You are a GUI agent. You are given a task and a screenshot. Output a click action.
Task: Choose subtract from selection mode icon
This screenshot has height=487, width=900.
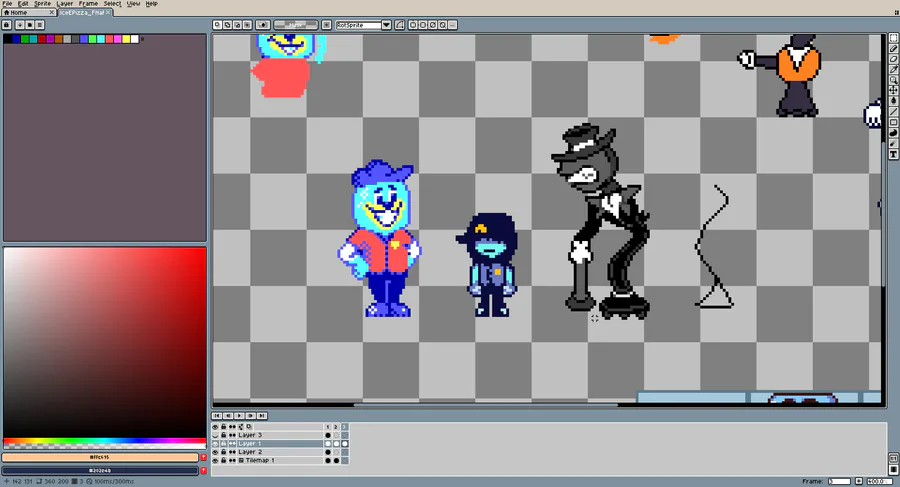(238, 25)
